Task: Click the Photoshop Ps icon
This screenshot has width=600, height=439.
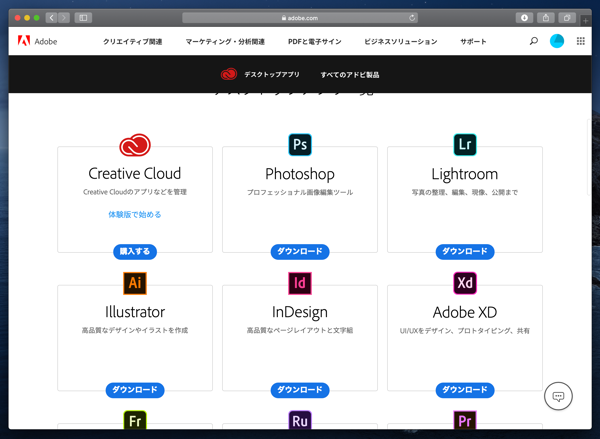Action: [x=300, y=144]
